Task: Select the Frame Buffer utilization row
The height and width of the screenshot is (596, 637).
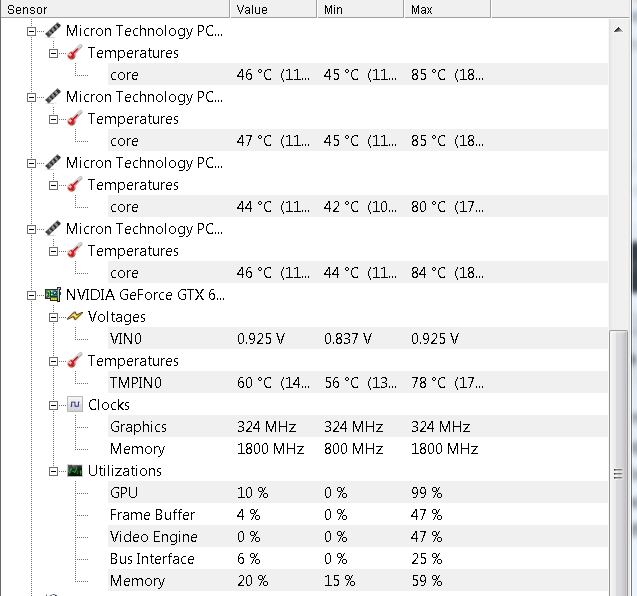Action: [x=358, y=514]
